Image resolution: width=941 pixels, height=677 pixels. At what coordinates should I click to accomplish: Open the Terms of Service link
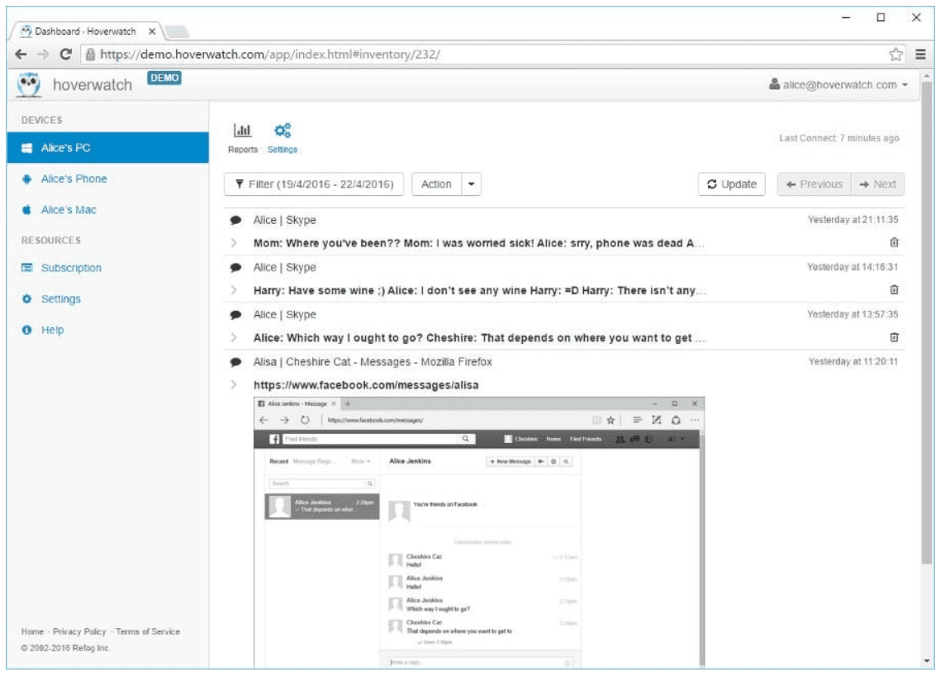[x=148, y=631]
